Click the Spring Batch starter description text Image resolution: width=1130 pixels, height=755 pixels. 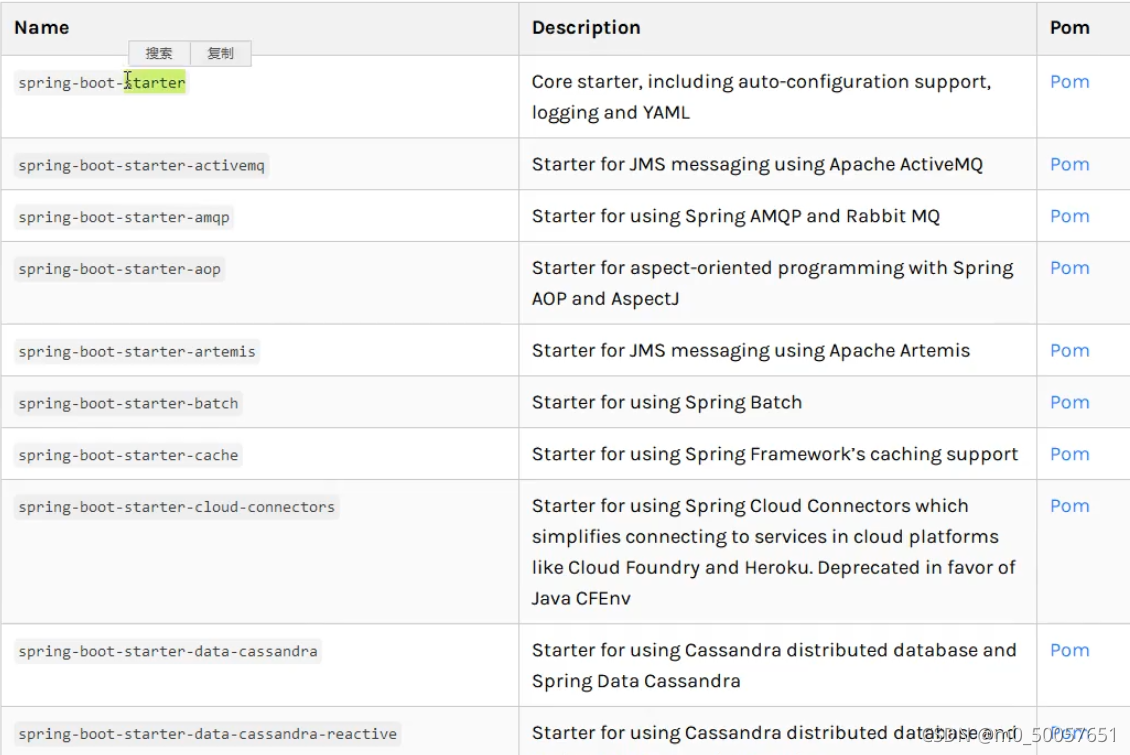(x=664, y=402)
